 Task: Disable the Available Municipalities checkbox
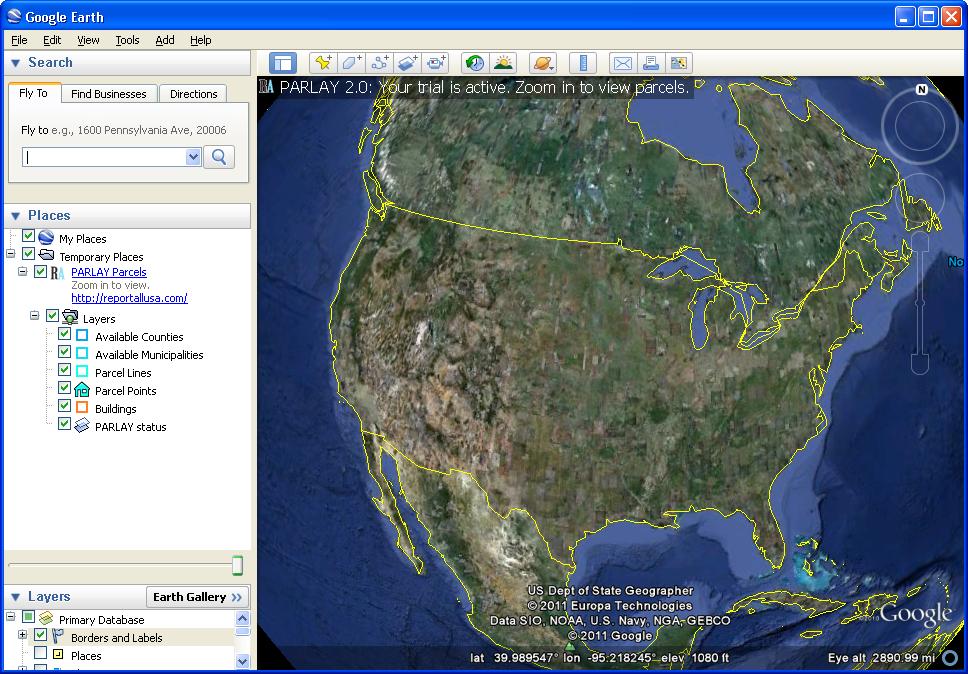click(64, 352)
